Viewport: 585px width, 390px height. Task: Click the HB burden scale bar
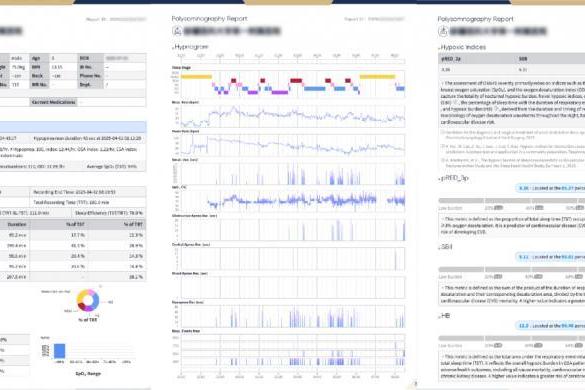(x=512, y=338)
